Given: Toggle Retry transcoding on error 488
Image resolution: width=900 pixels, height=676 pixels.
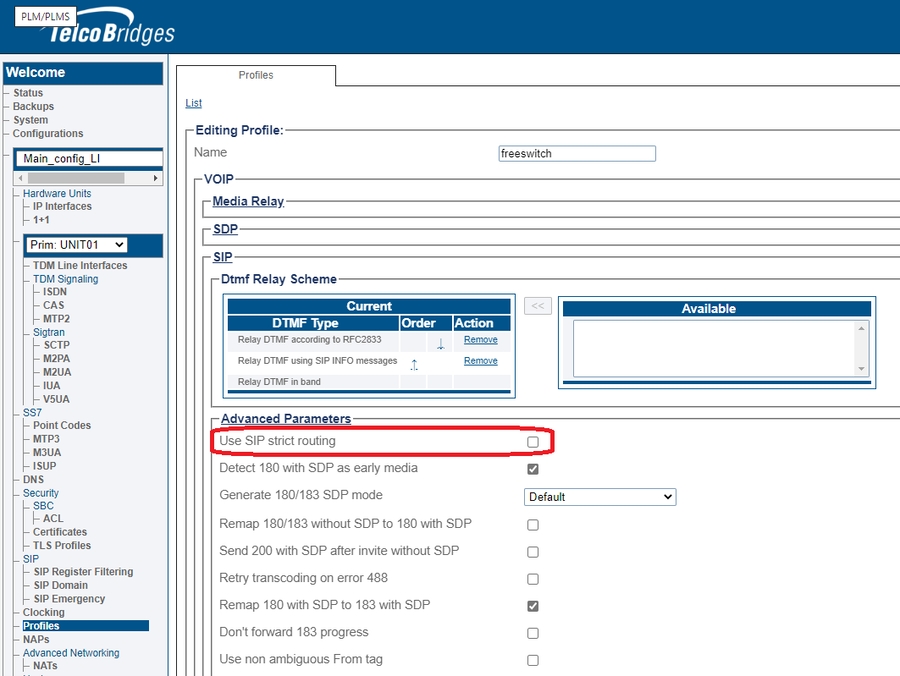Looking at the screenshot, I should point(533,579).
